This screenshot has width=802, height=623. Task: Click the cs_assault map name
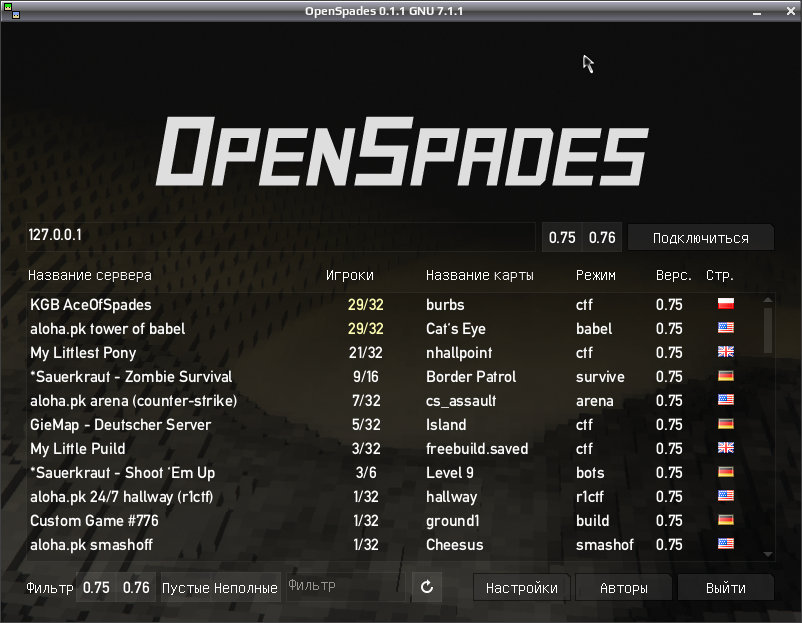coord(461,401)
